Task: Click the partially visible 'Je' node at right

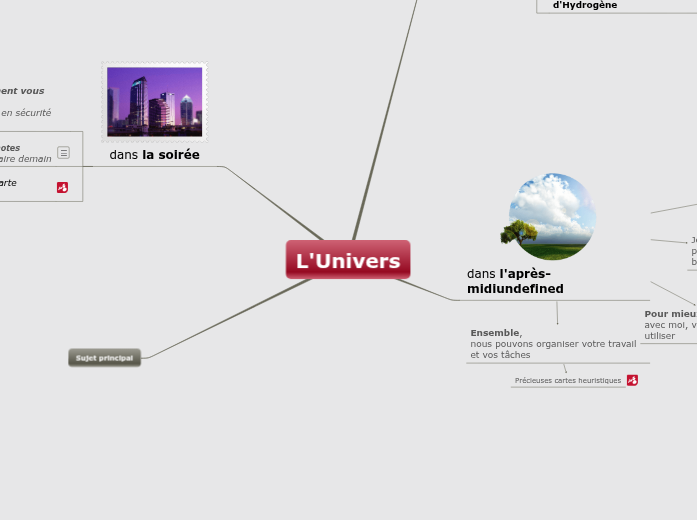Action: click(693, 240)
